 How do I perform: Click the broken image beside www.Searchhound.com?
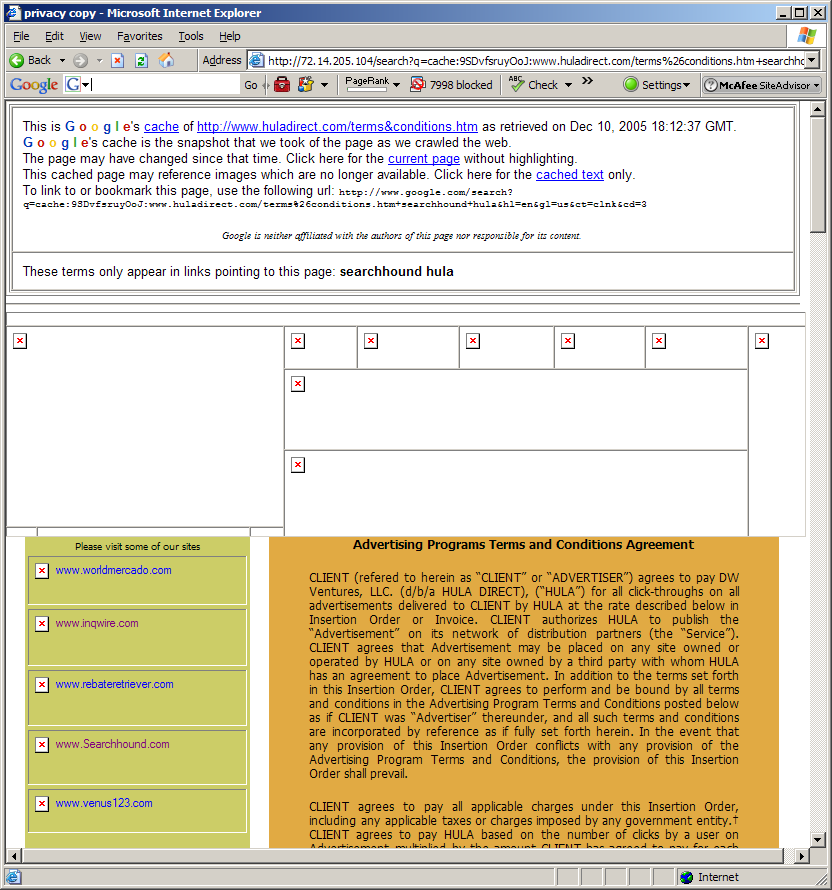[x=42, y=744]
